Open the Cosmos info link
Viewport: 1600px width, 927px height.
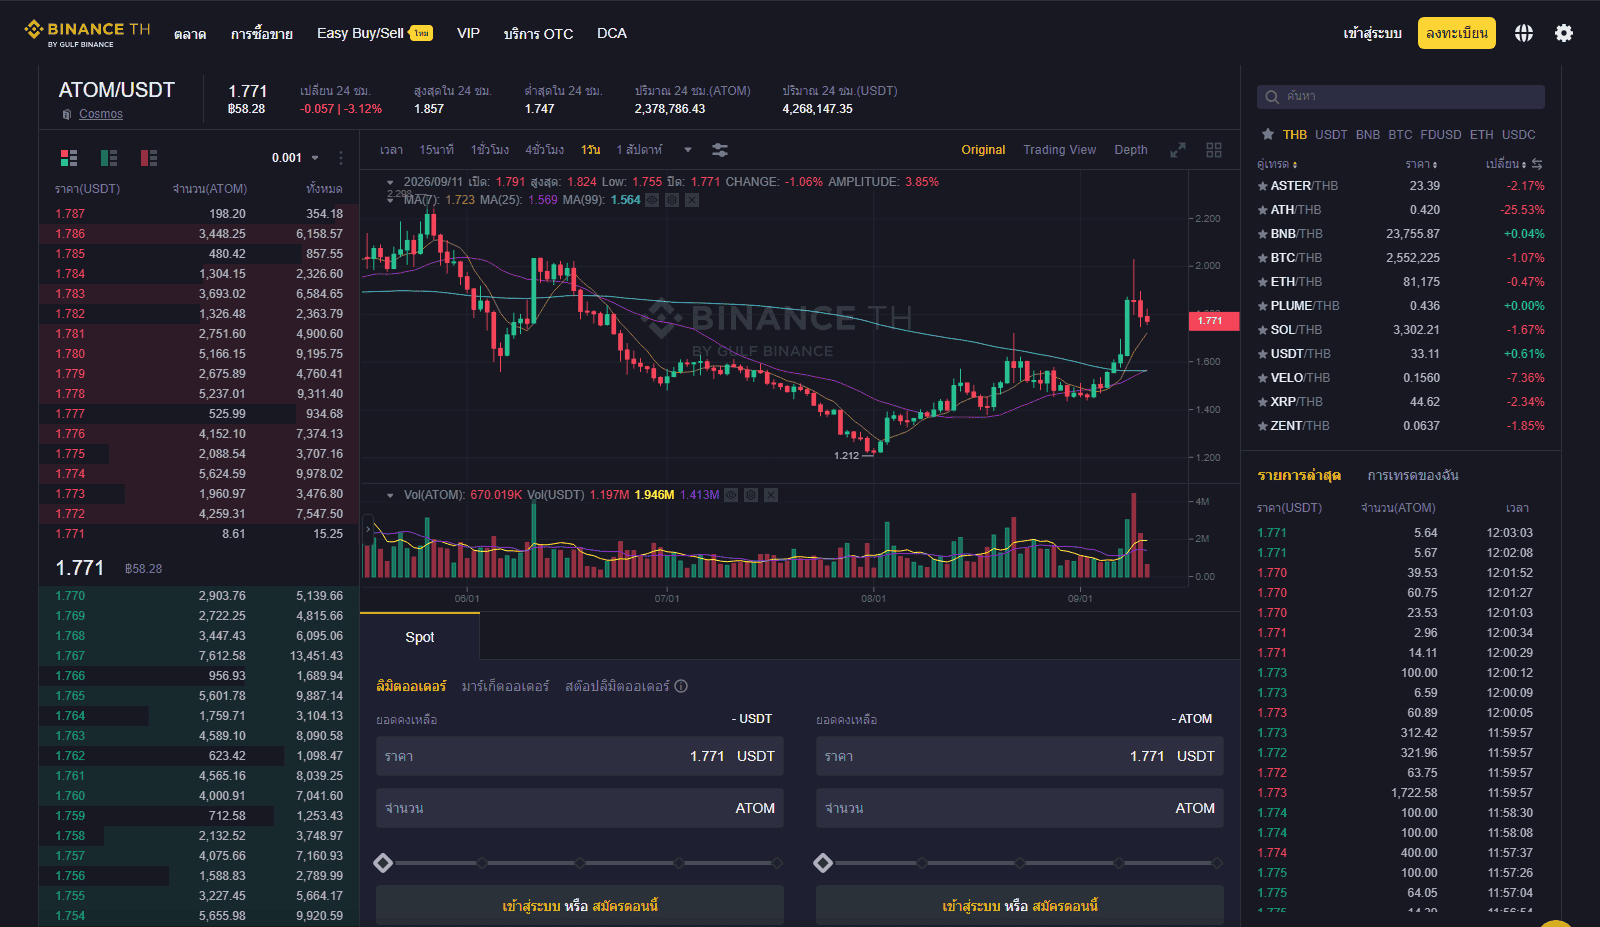pos(101,114)
